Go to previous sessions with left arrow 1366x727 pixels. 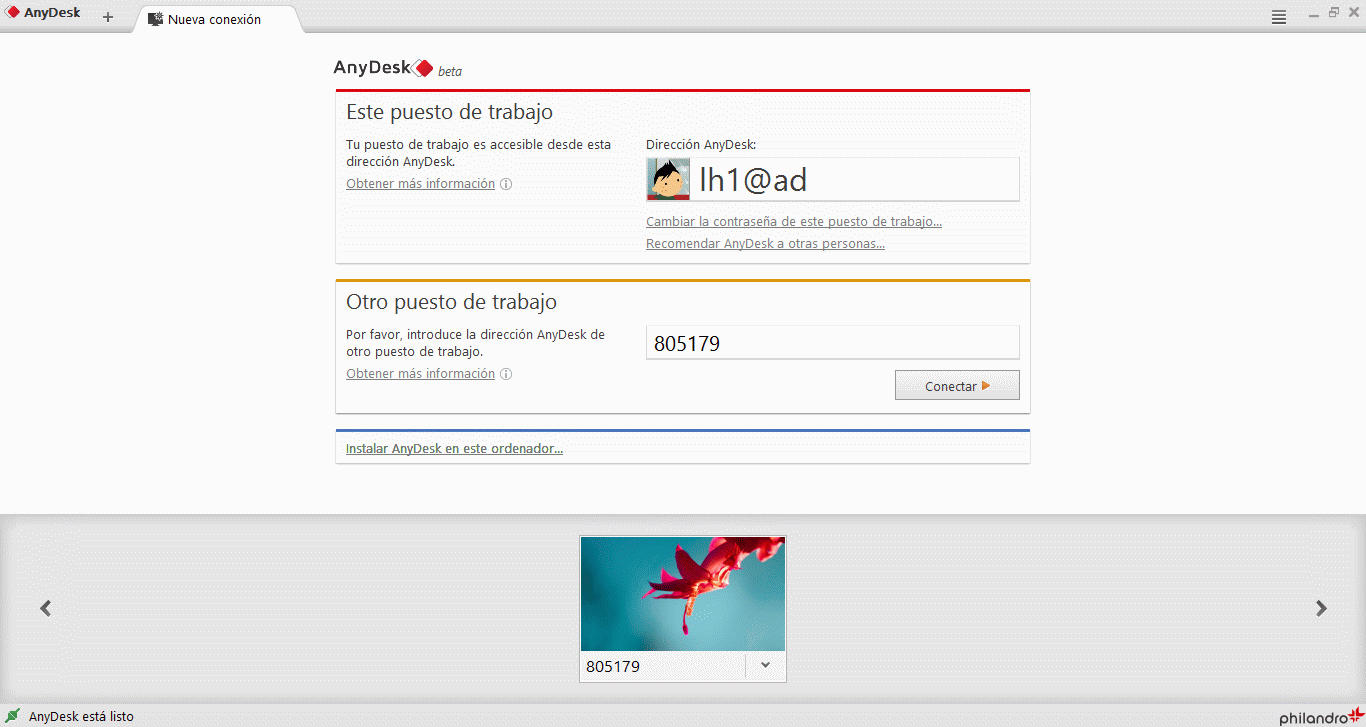[45, 607]
